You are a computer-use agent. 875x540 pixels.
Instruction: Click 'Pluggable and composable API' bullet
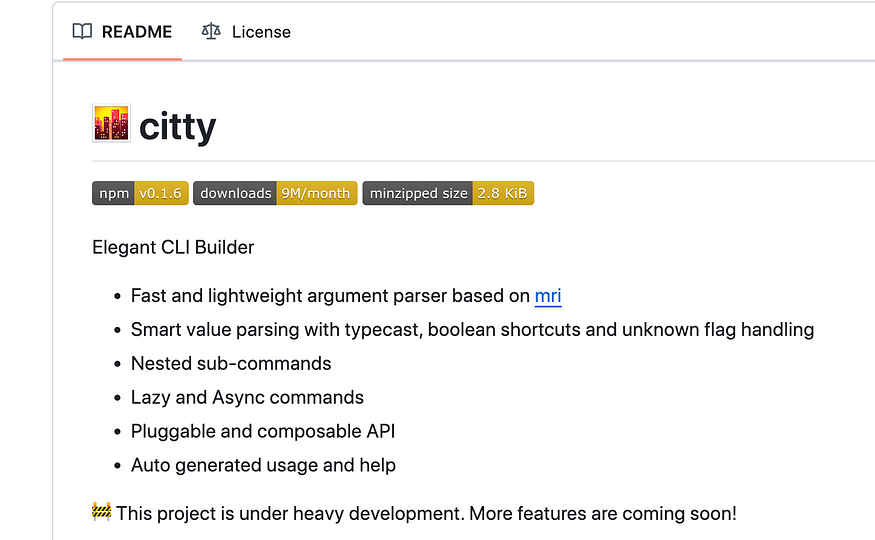[263, 431]
